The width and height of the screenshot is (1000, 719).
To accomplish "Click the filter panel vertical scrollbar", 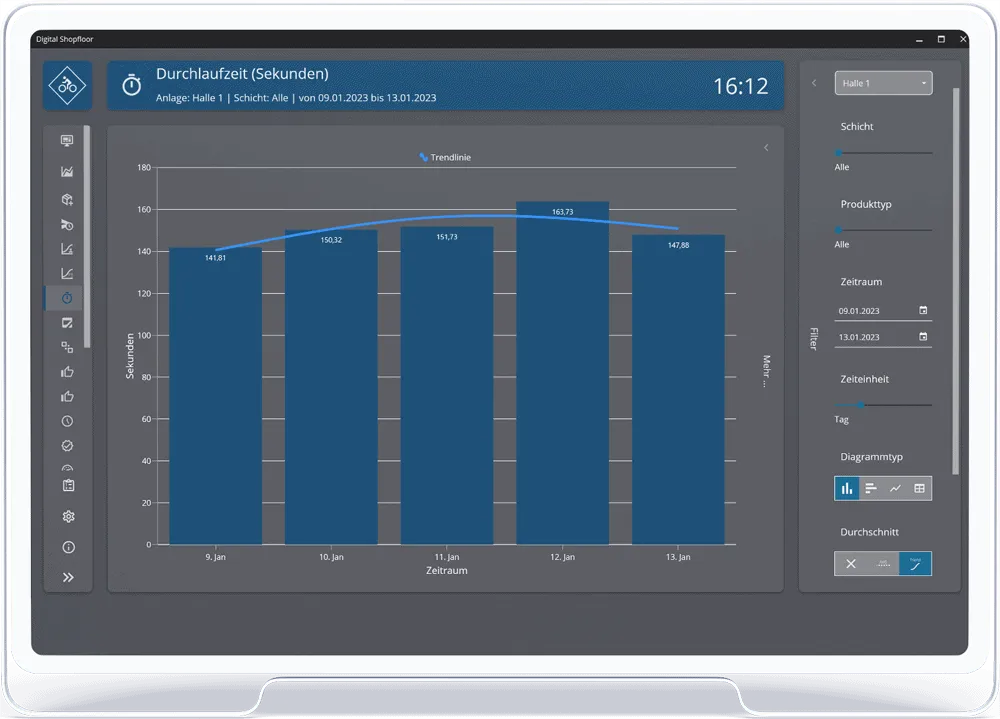I will point(955,281).
